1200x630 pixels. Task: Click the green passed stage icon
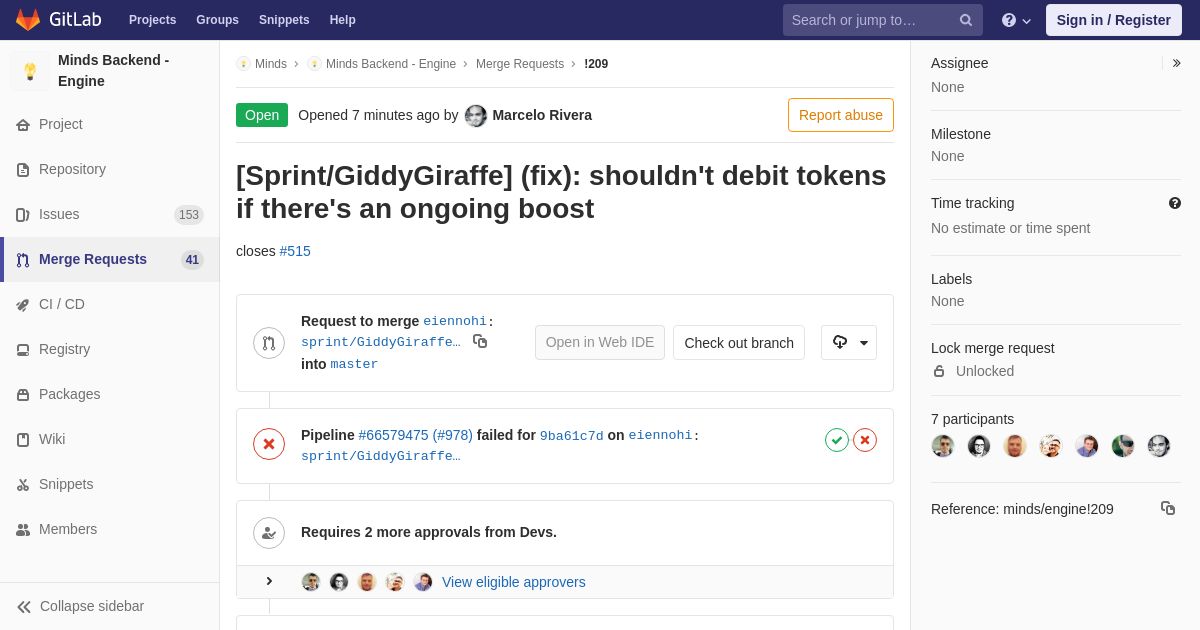(x=837, y=440)
